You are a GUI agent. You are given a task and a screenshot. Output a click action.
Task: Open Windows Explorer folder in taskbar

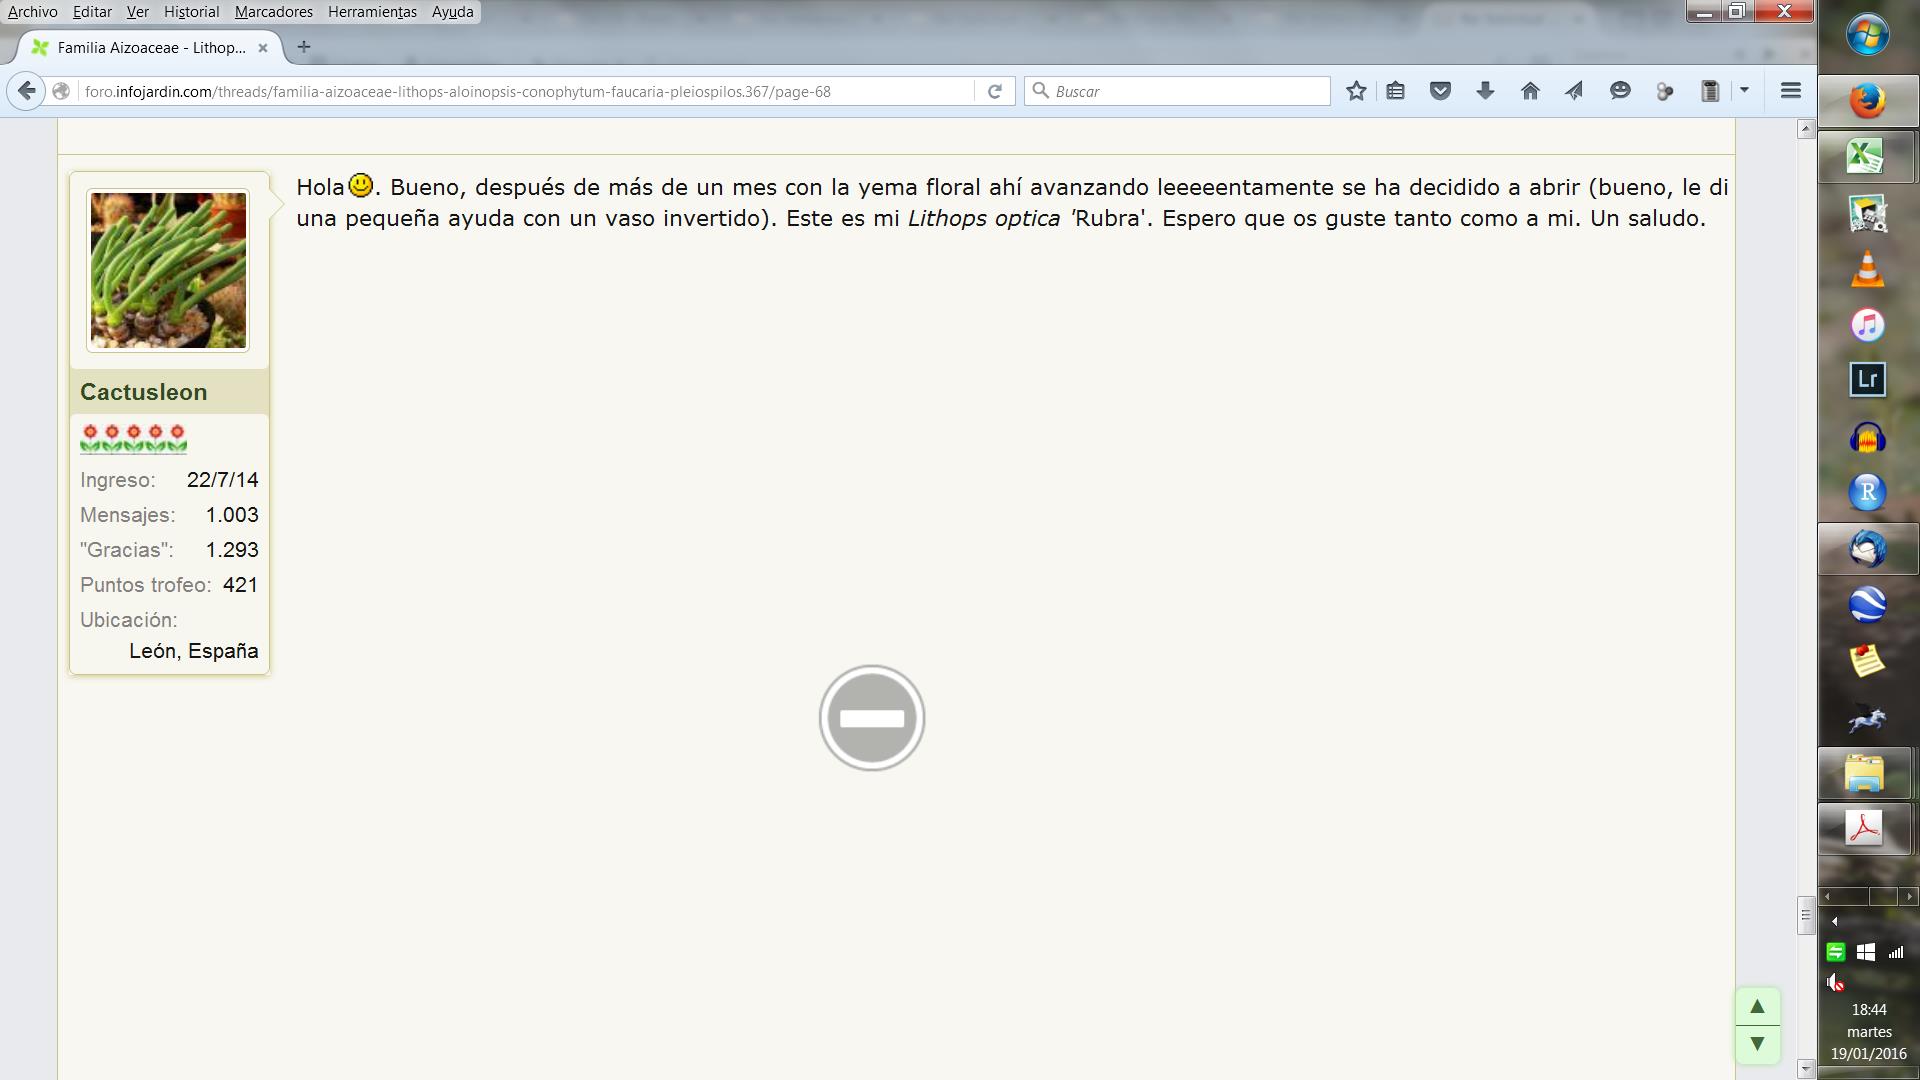pos(1867,773)
